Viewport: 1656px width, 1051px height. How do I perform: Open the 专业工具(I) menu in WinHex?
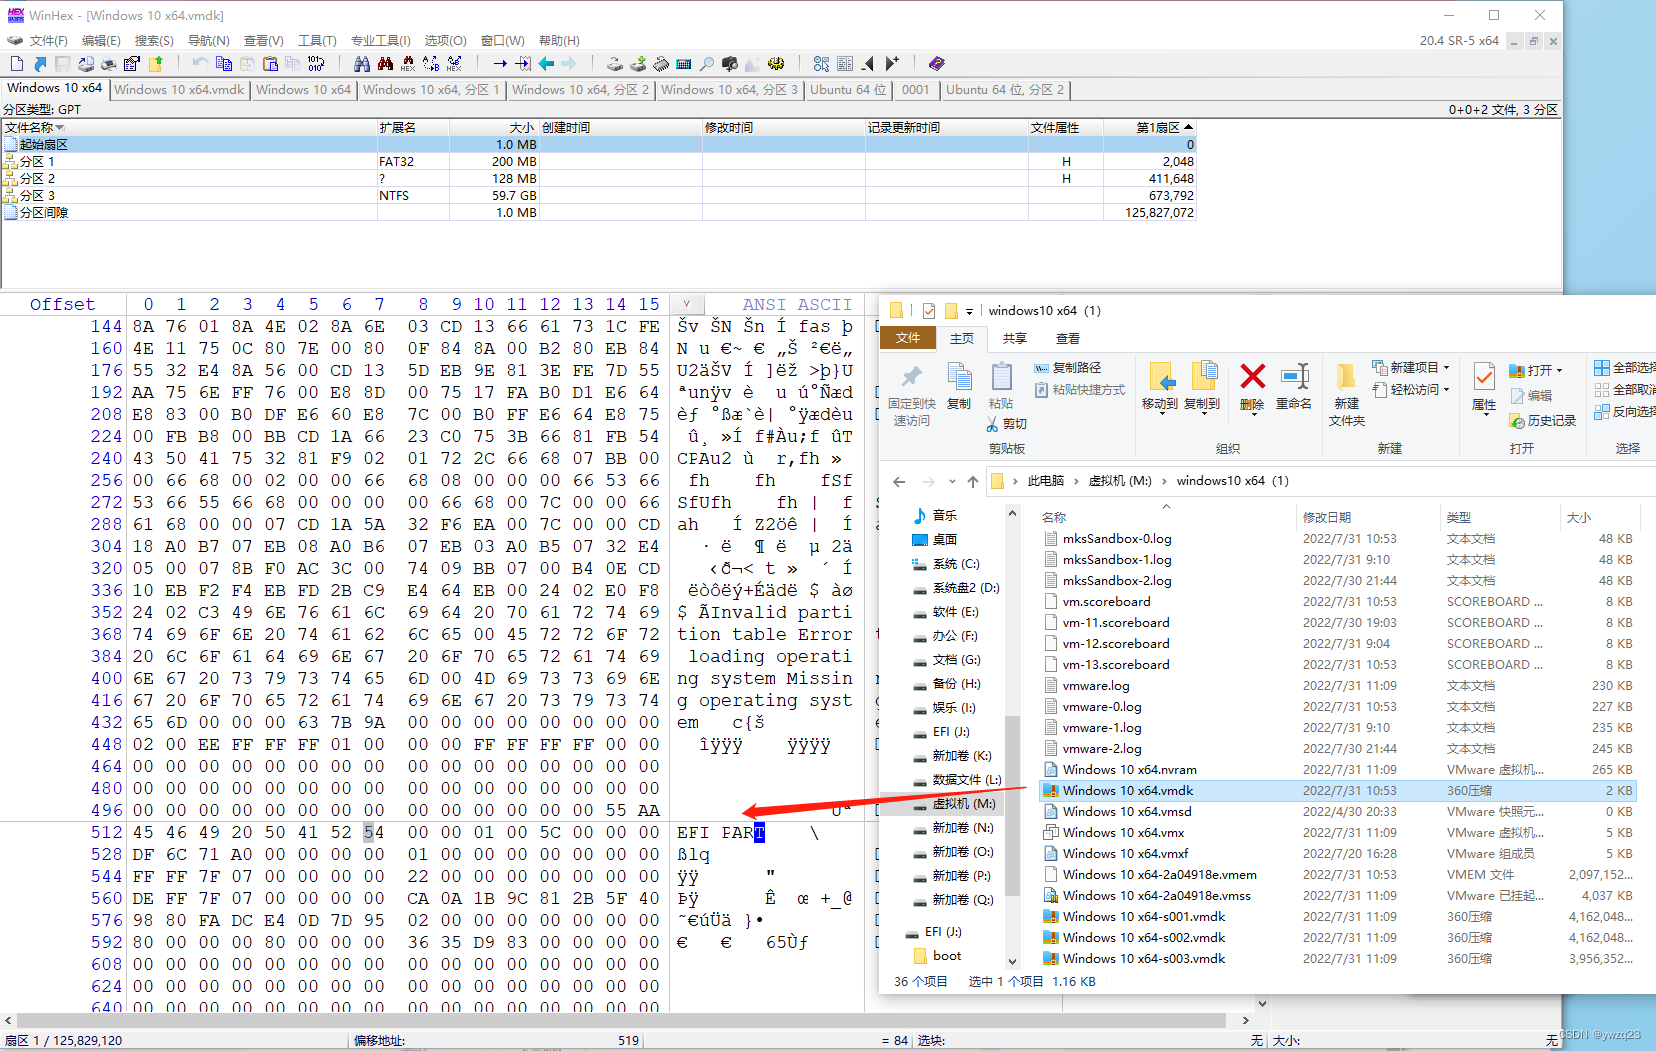(381, 41)
